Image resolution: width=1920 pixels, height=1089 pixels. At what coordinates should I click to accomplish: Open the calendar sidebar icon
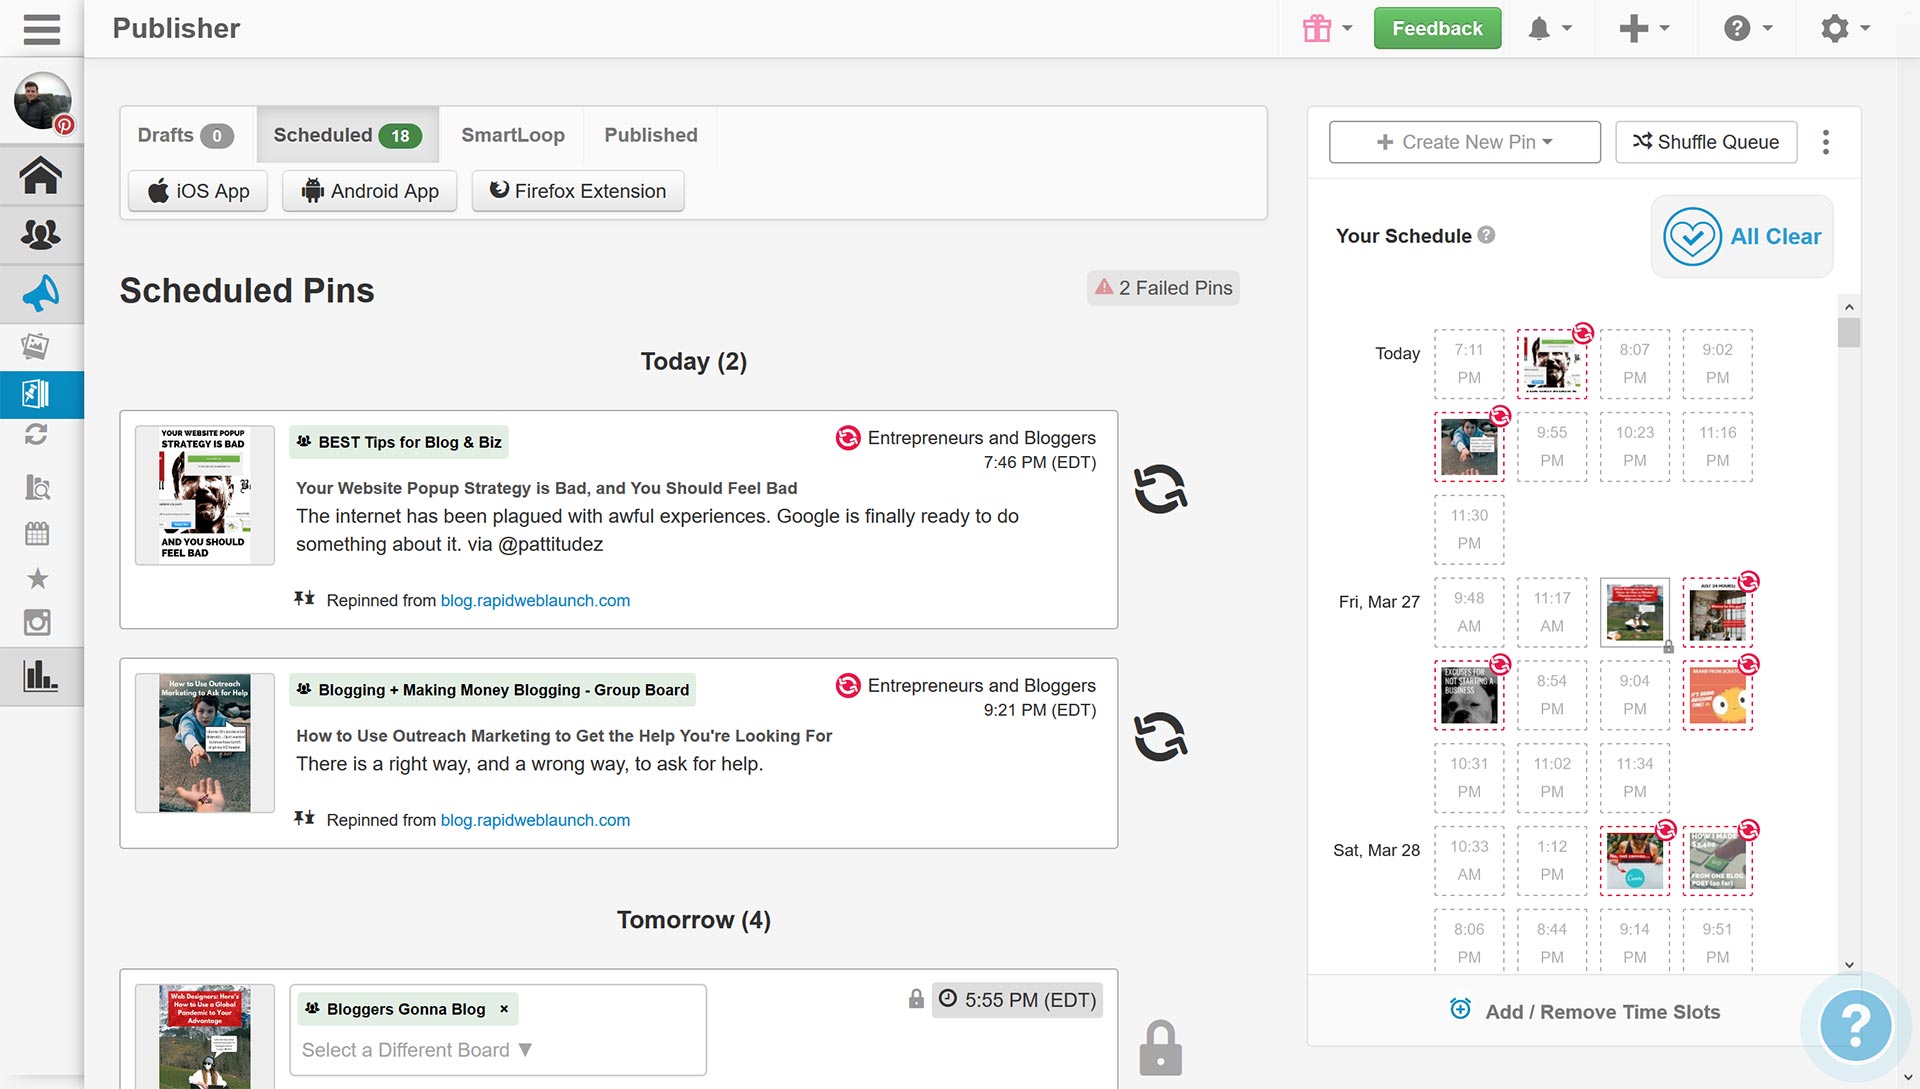pyautogui.click(x=37, y=533)
